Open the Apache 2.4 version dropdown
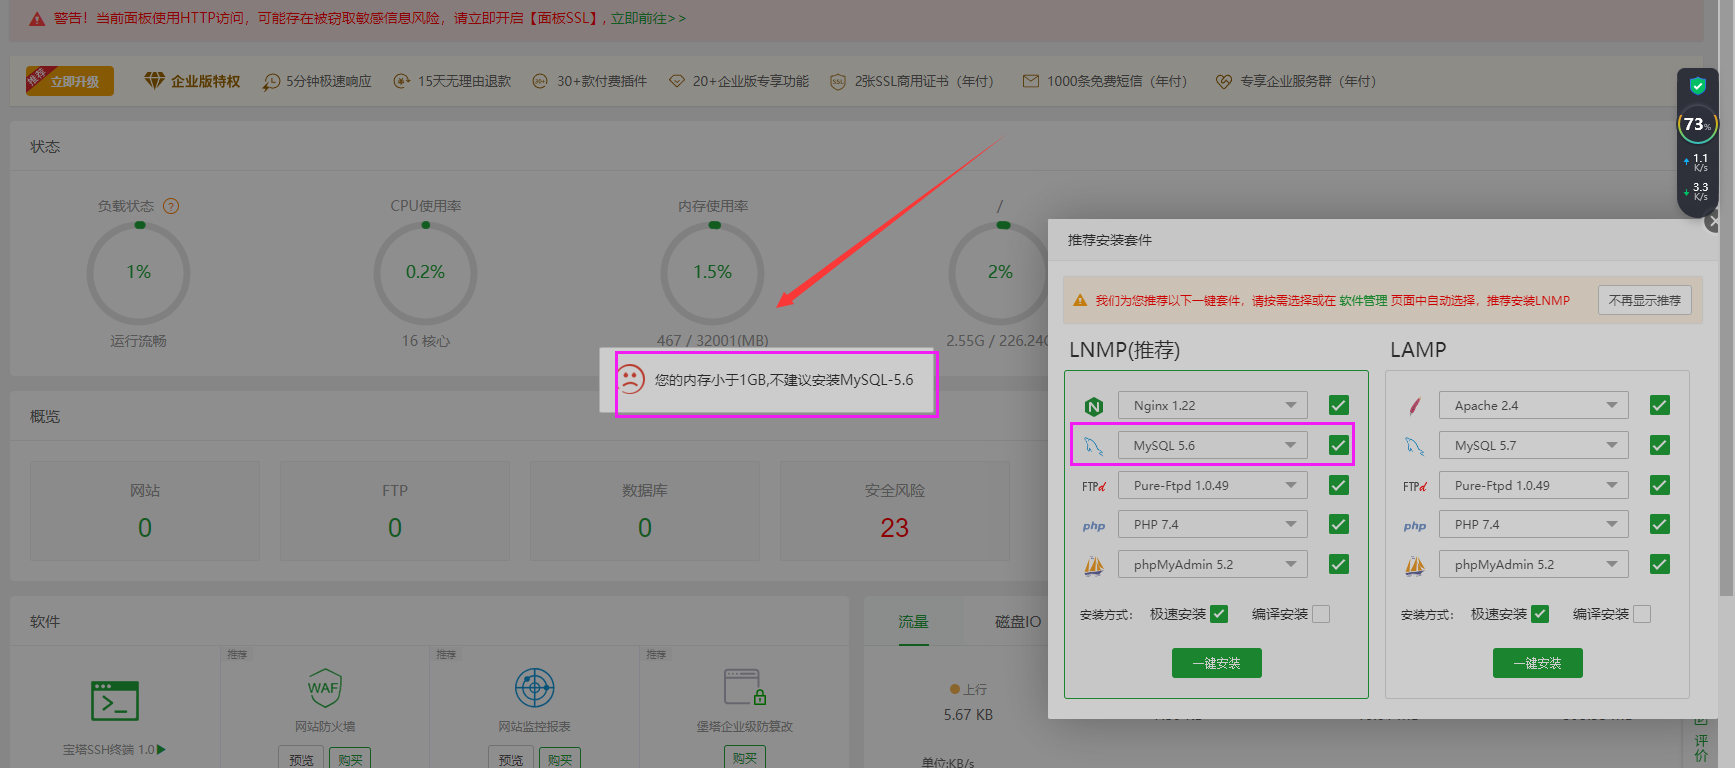The width and height of the screenshot is (1735, 768). pyautogui.click(x=1534, y=405)
